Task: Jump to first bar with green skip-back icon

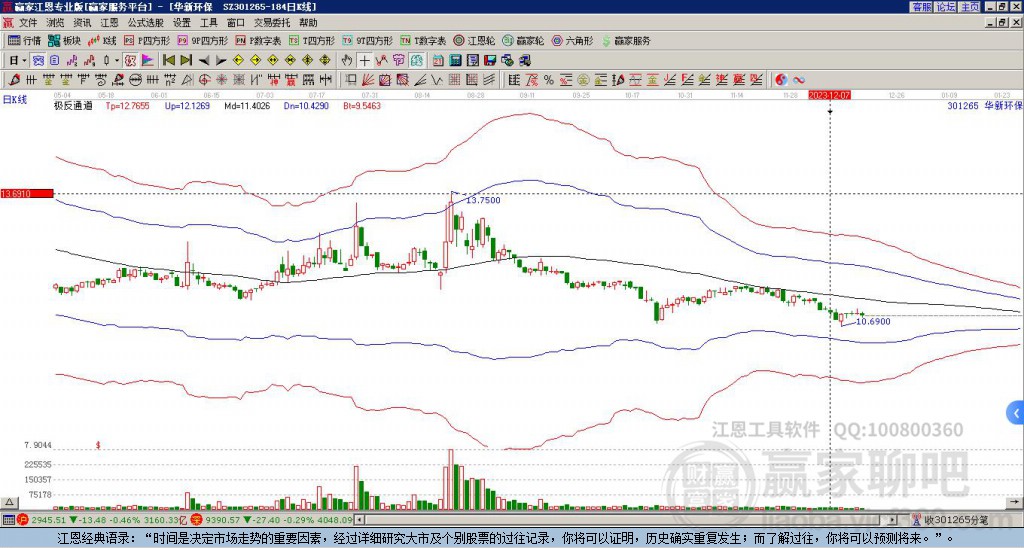Action: [x=168, y=61]
